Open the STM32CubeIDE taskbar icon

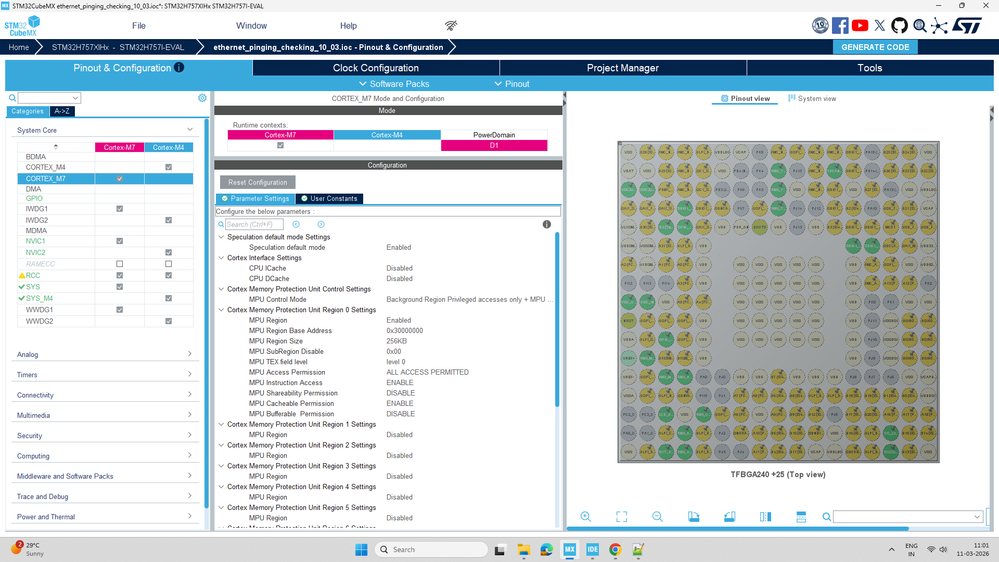click(x=593, y=549)
